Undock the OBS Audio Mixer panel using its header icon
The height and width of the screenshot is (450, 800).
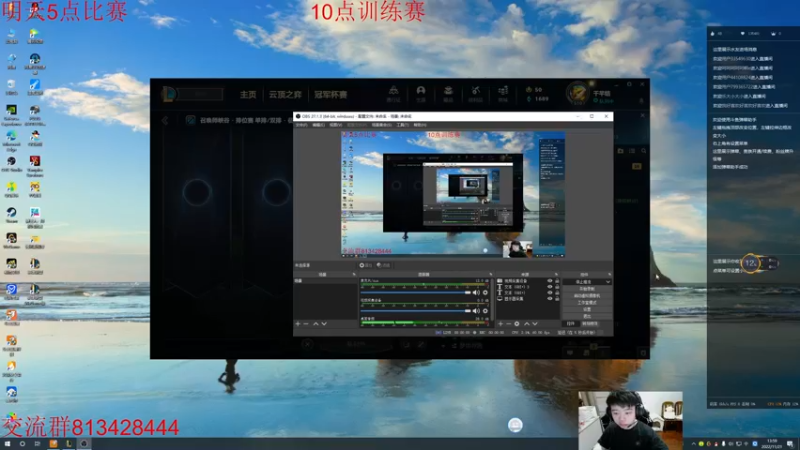[x=491, y=274]
